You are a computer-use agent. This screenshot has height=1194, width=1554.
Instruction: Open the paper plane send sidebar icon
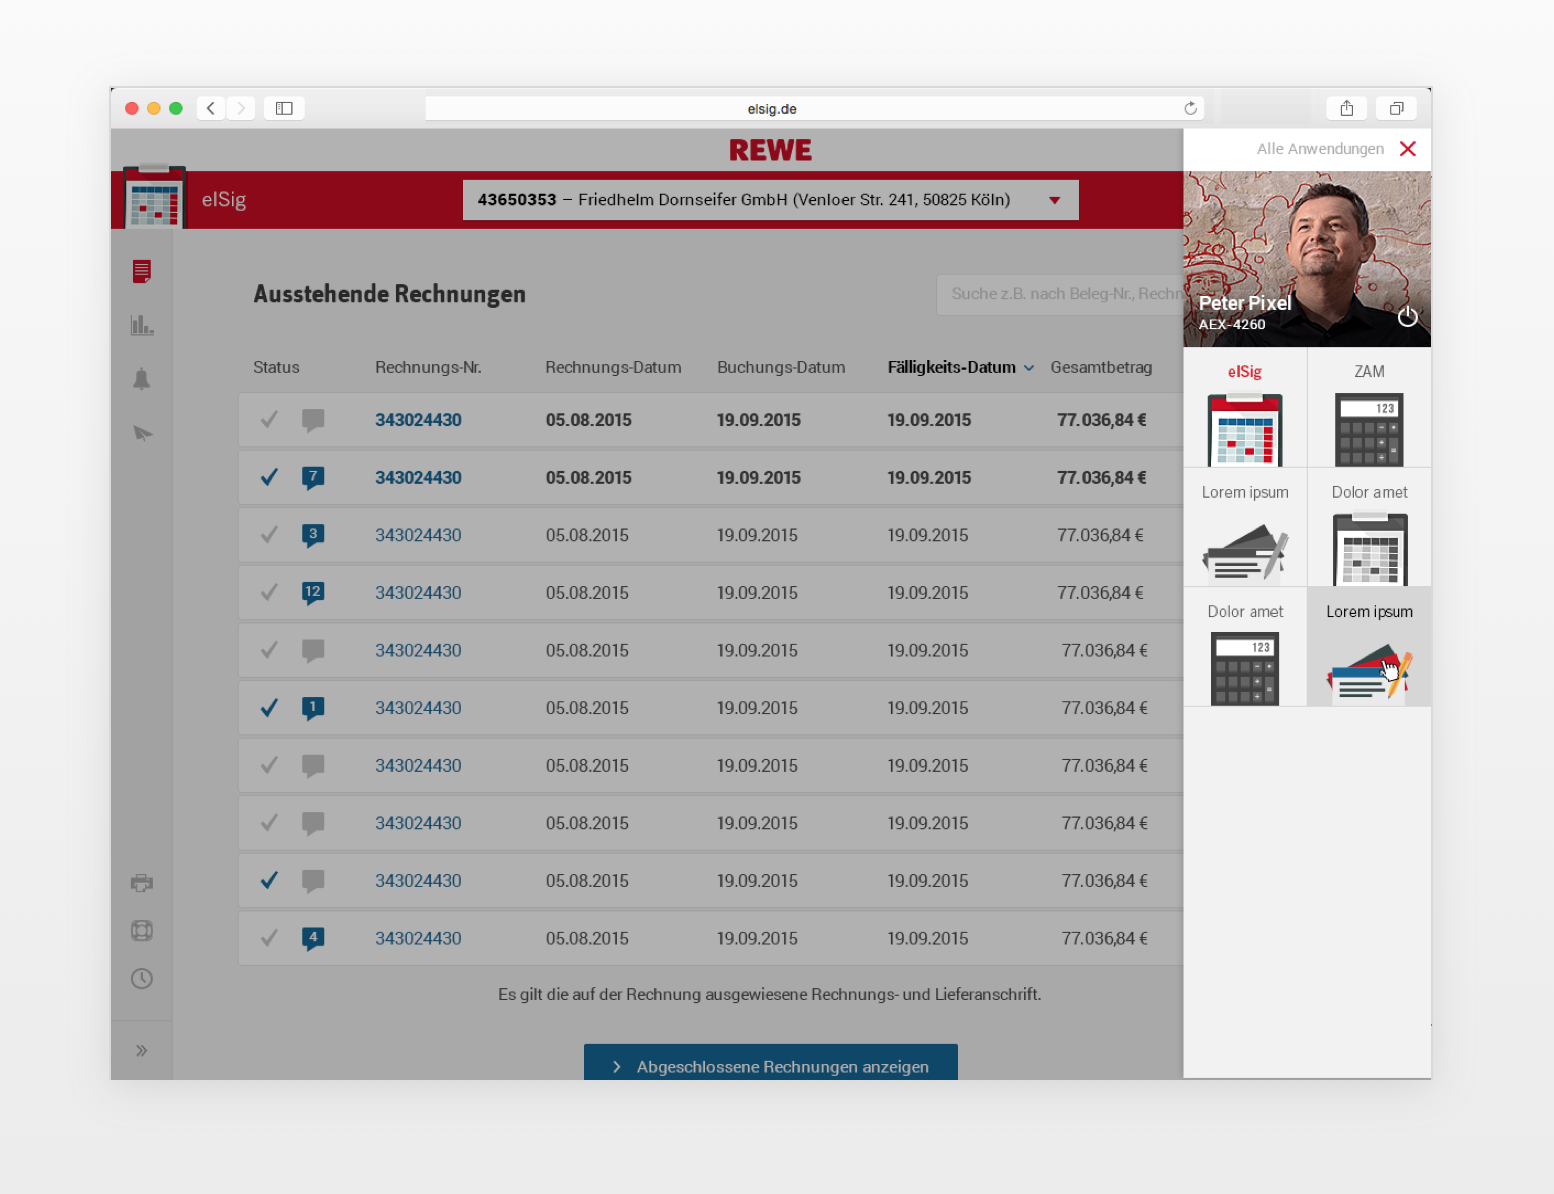point(142,433)
